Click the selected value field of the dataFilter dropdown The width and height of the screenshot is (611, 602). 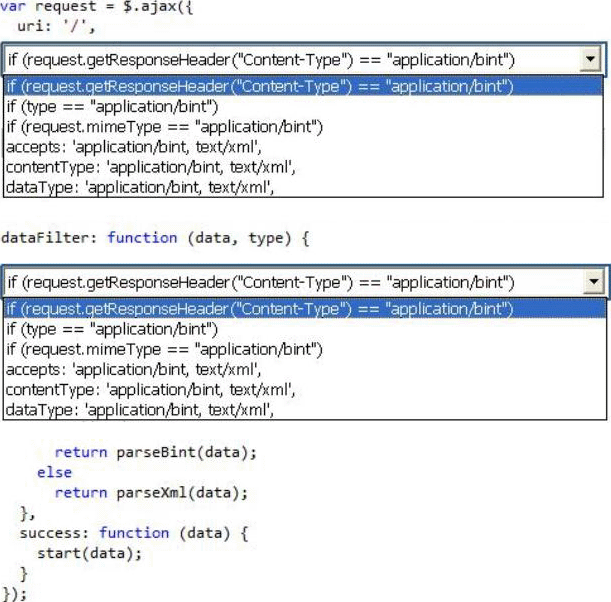click(x=290, y=283)
